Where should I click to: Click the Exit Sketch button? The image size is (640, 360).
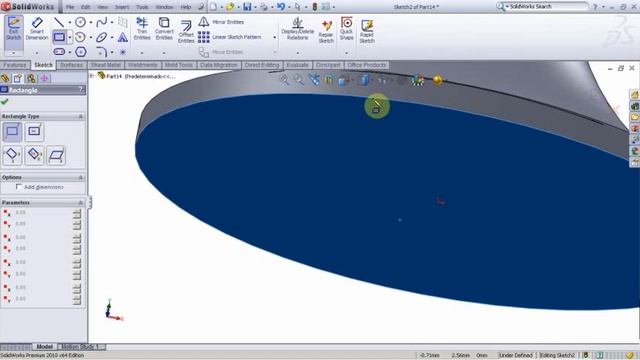[x=13, y=31]
